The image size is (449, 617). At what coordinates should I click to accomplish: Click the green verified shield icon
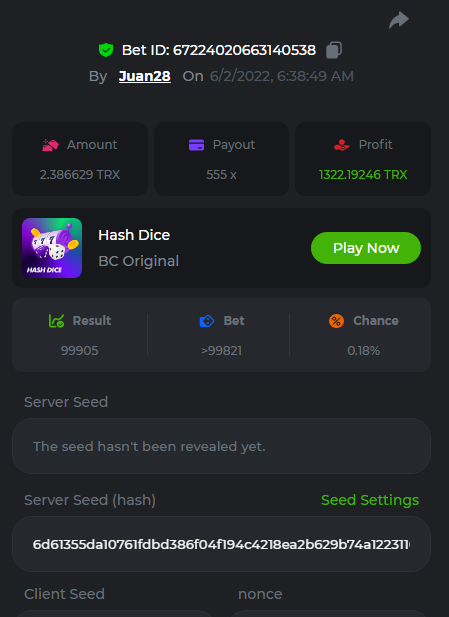(106, 50)
